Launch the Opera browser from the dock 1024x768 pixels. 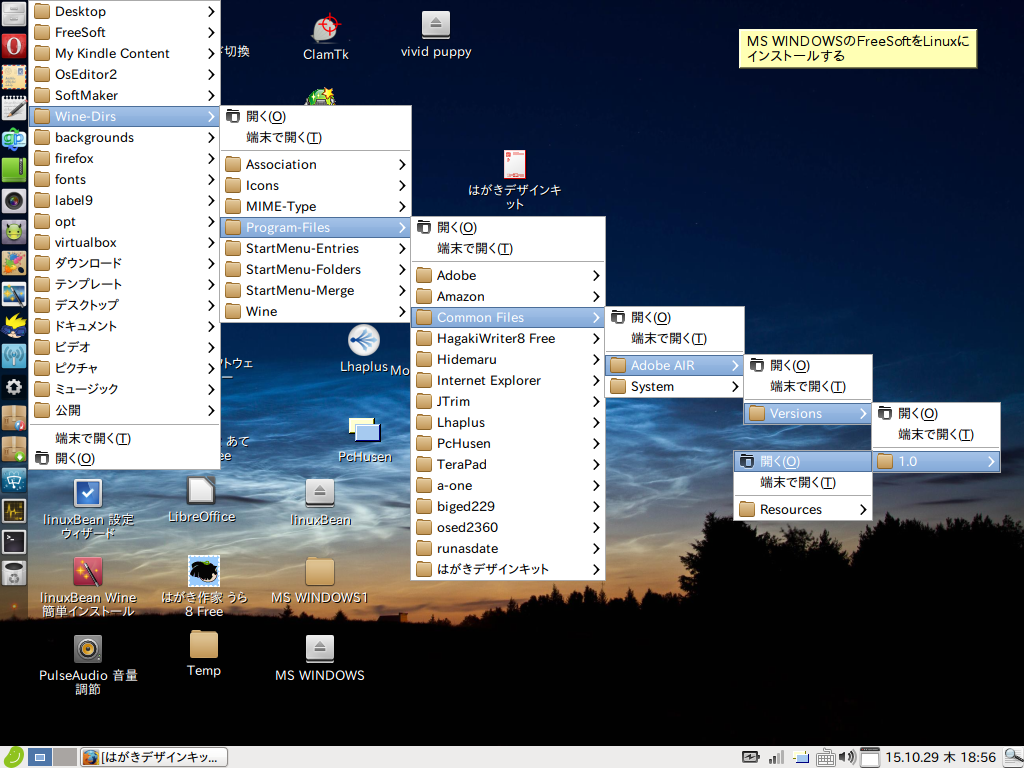coord(14,46)
